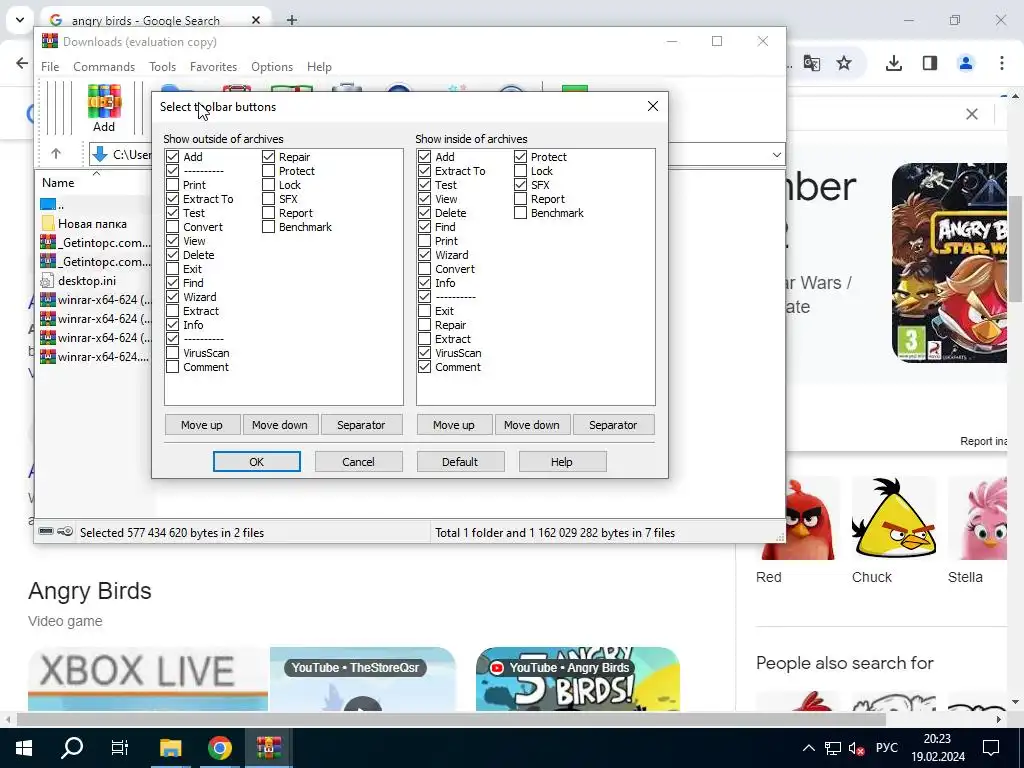Check VirusScan in outside-of-archives list

172,353
